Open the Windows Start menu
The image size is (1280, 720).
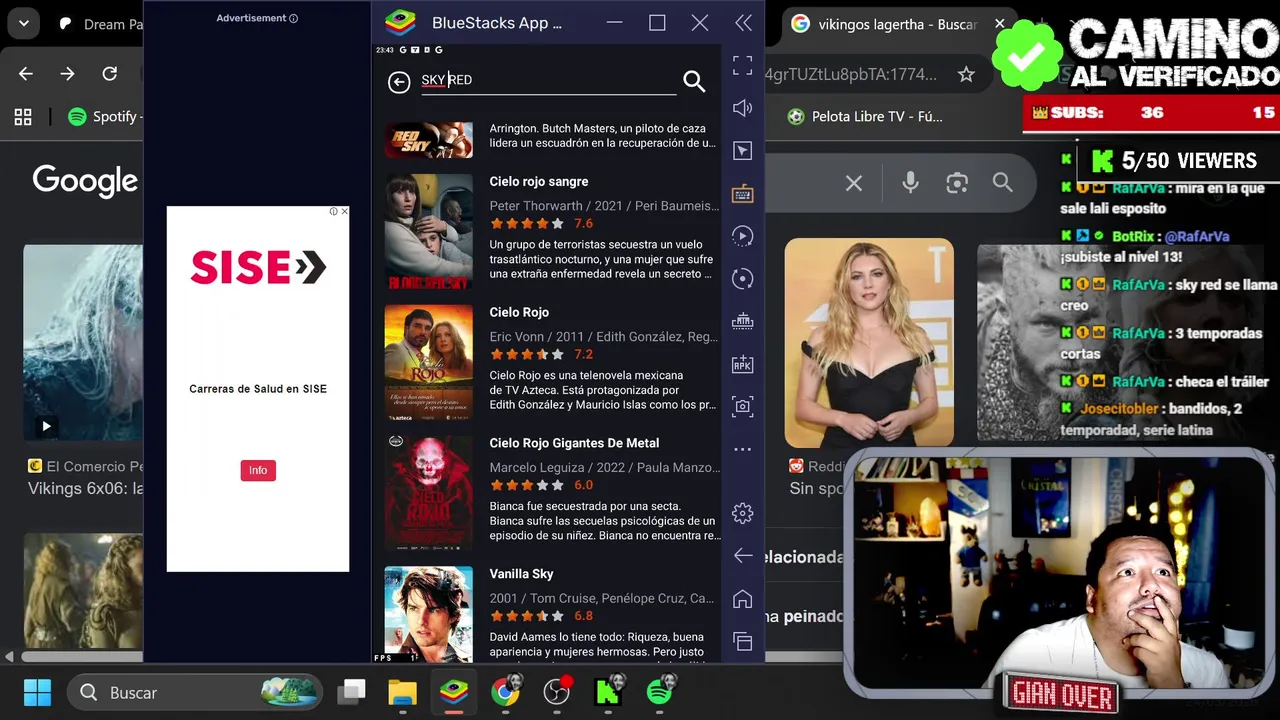pos(37,692)
